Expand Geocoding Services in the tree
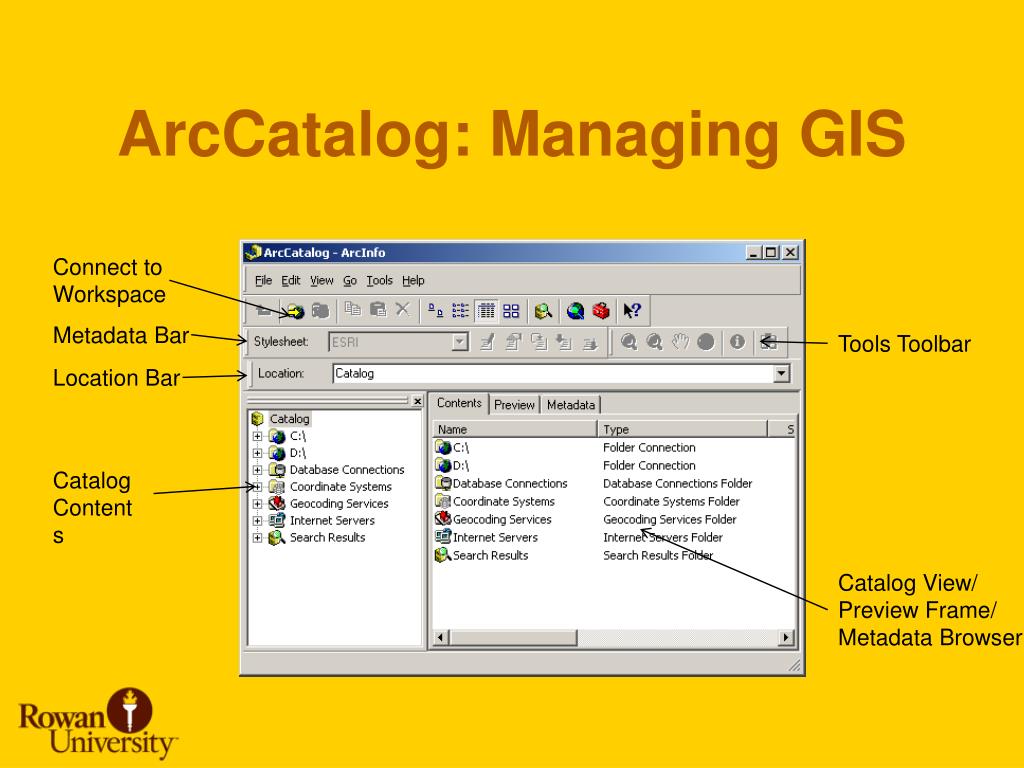Viewport: 1024px width, 768px height. [x=257, y=504]
